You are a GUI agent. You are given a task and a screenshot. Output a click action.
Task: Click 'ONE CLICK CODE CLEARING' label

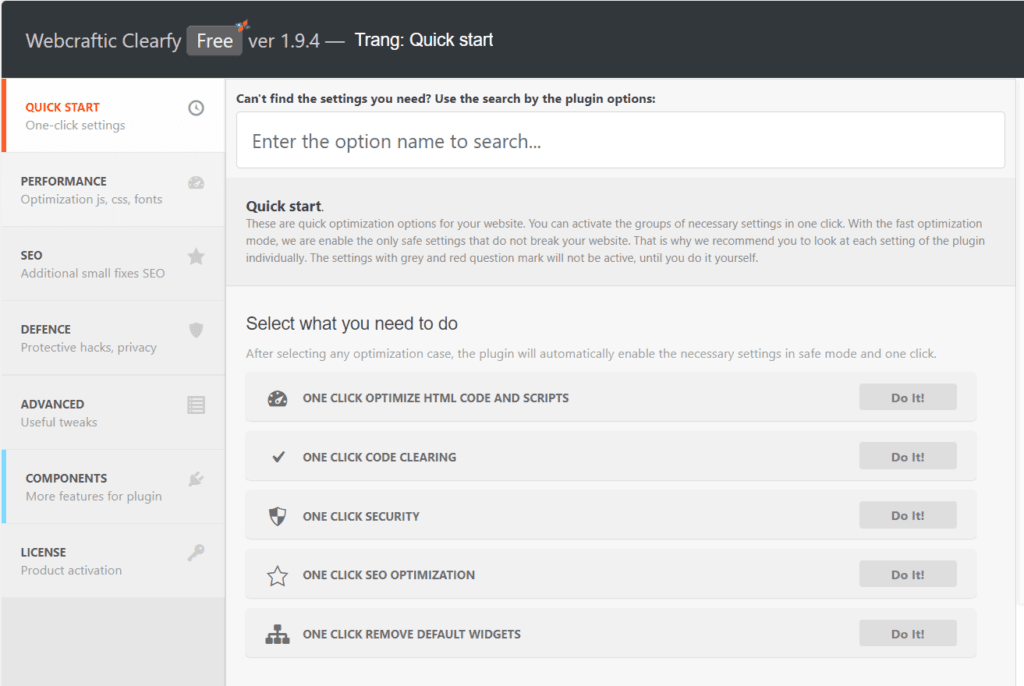(x=379, y=457)
